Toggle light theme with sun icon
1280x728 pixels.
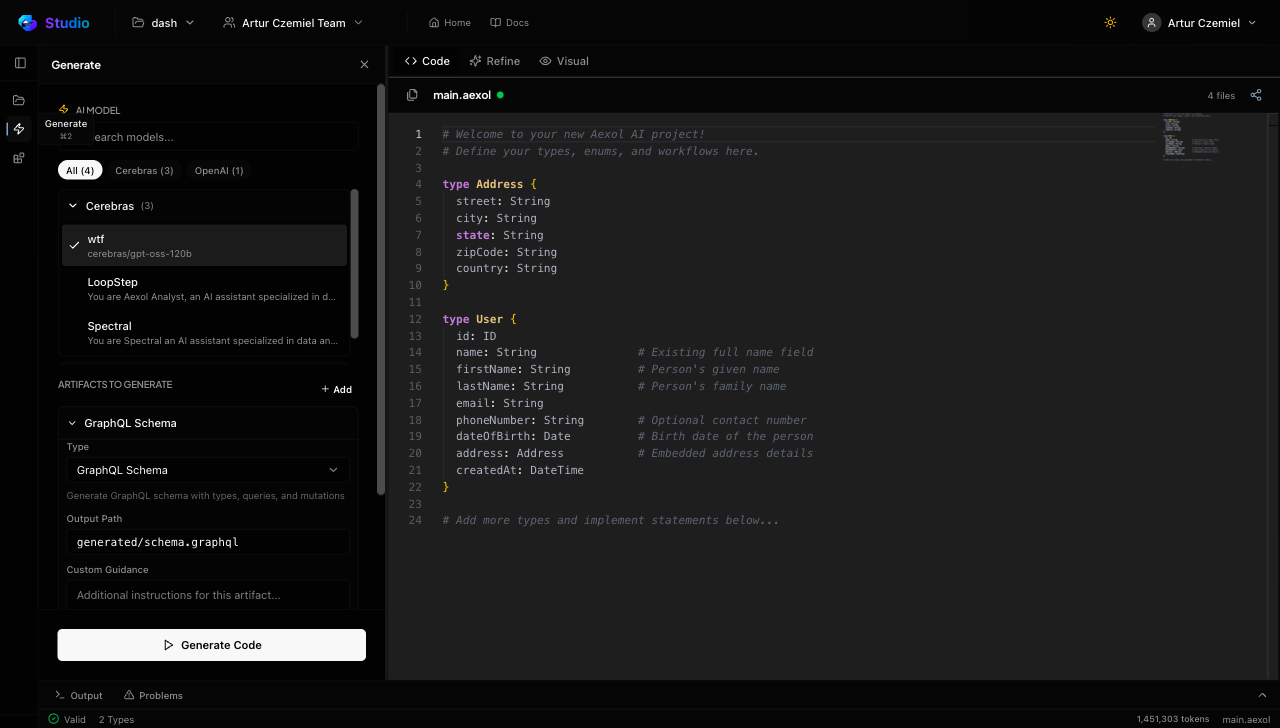pyautogui.click(x=1110, y=23)
